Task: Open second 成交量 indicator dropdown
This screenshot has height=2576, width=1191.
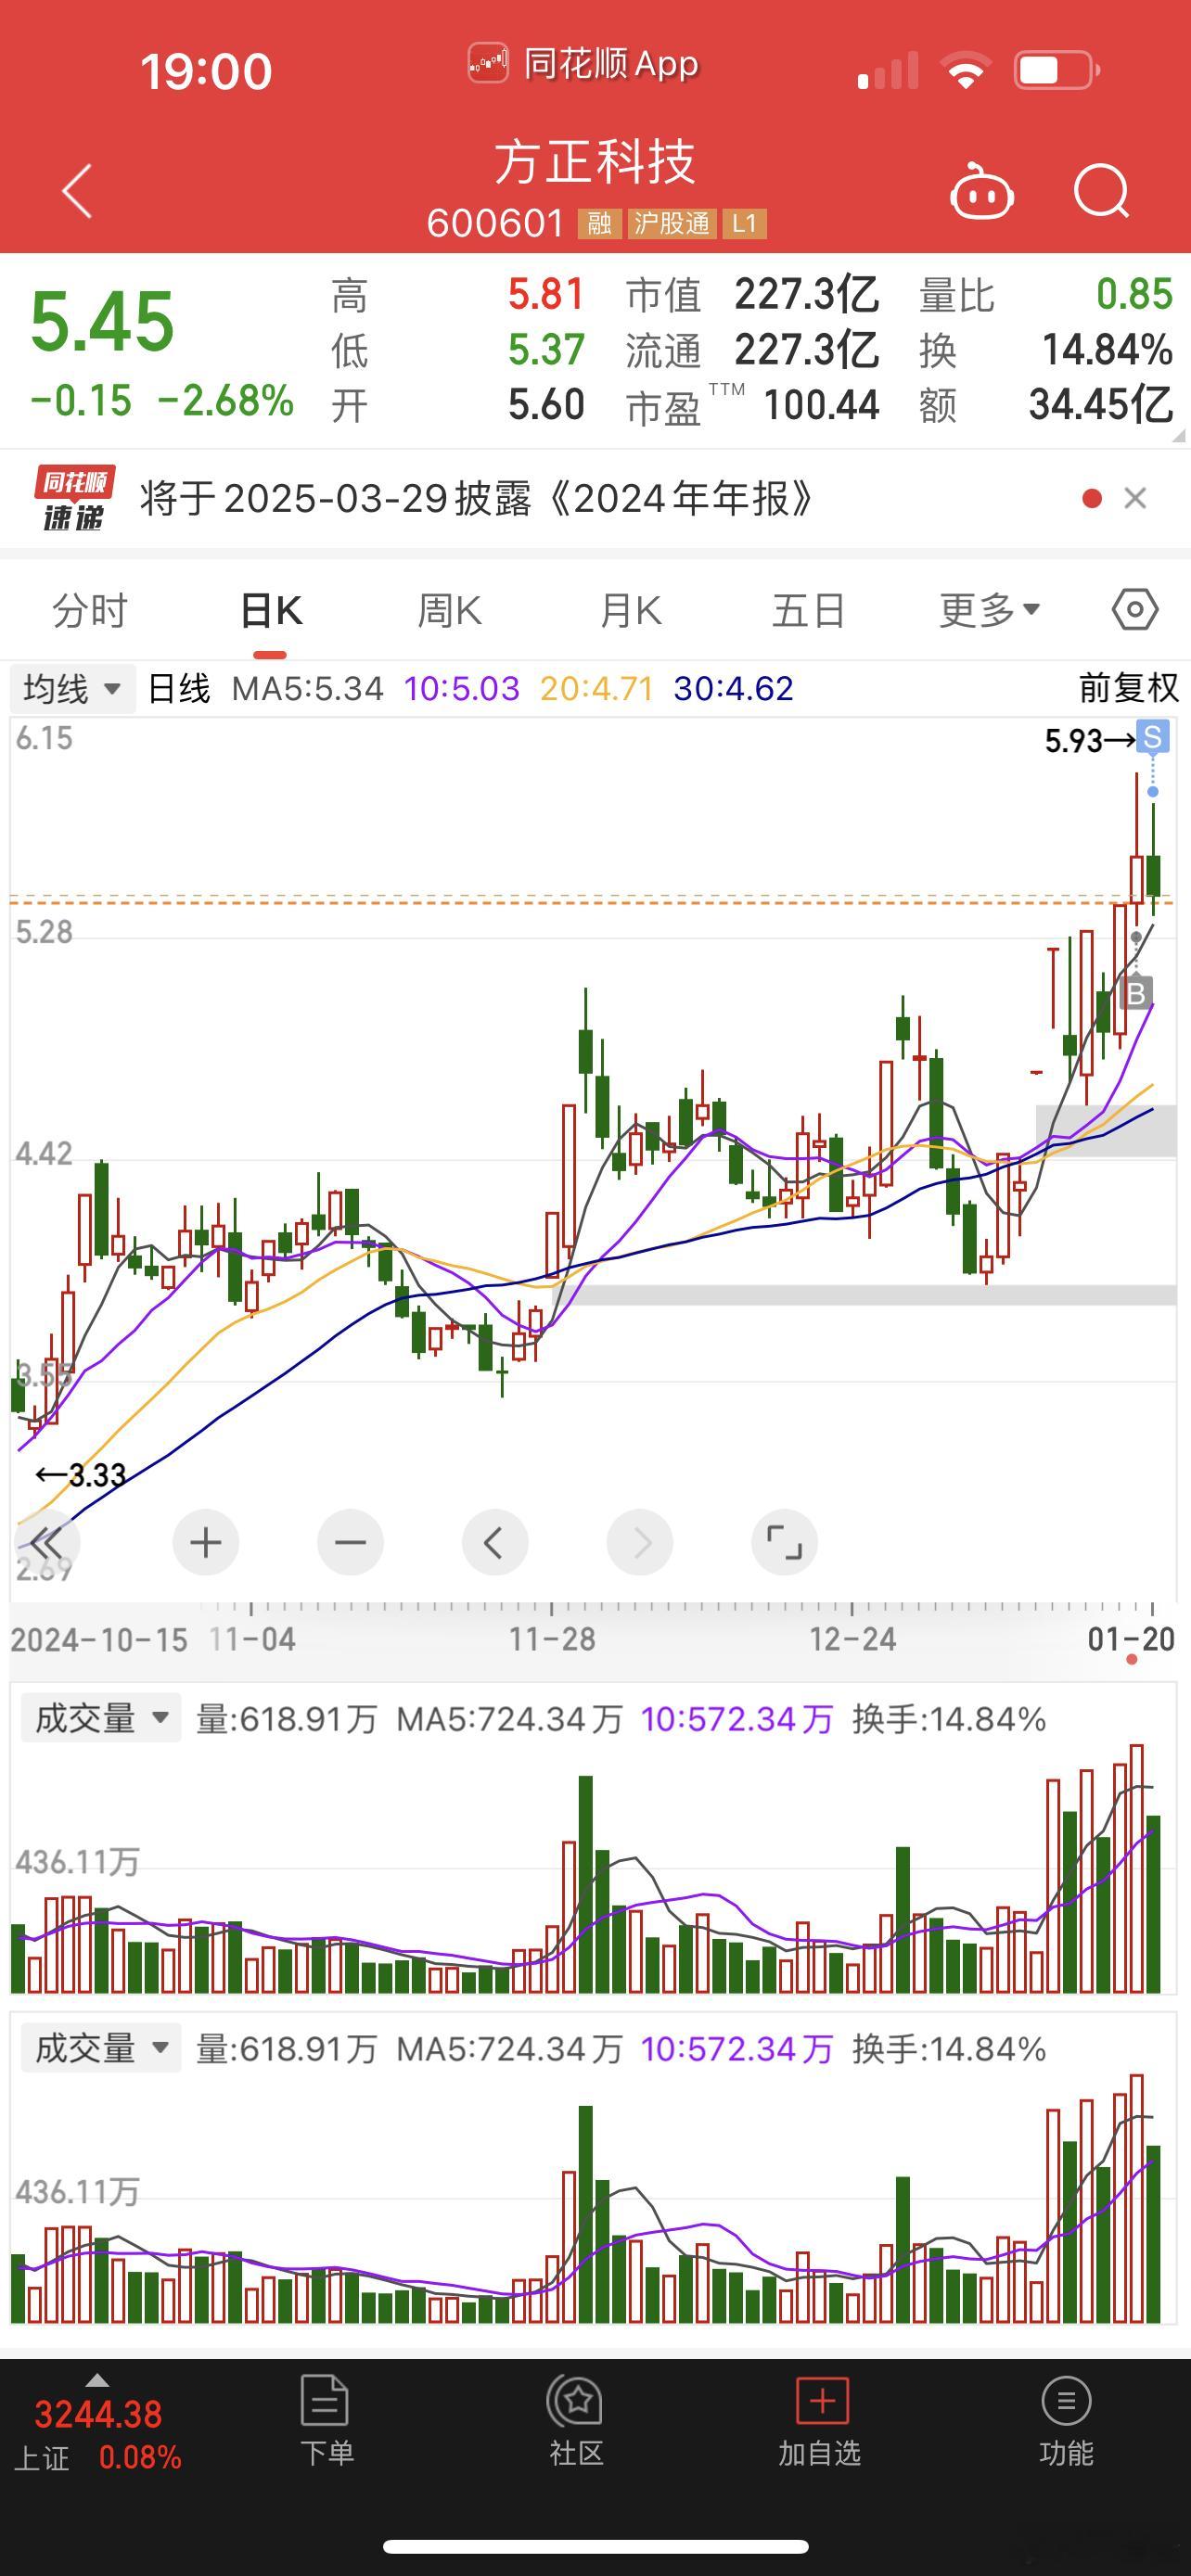Action: point(101,2048)
